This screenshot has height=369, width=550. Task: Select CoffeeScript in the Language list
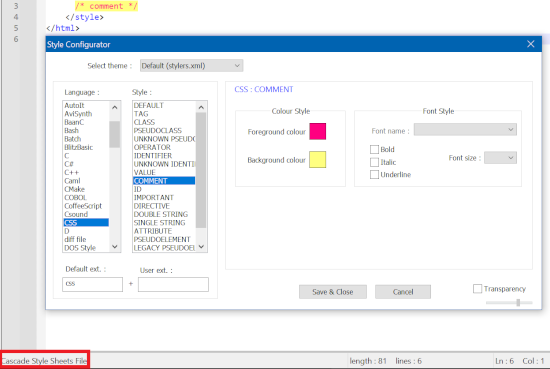tap(86, 206)
